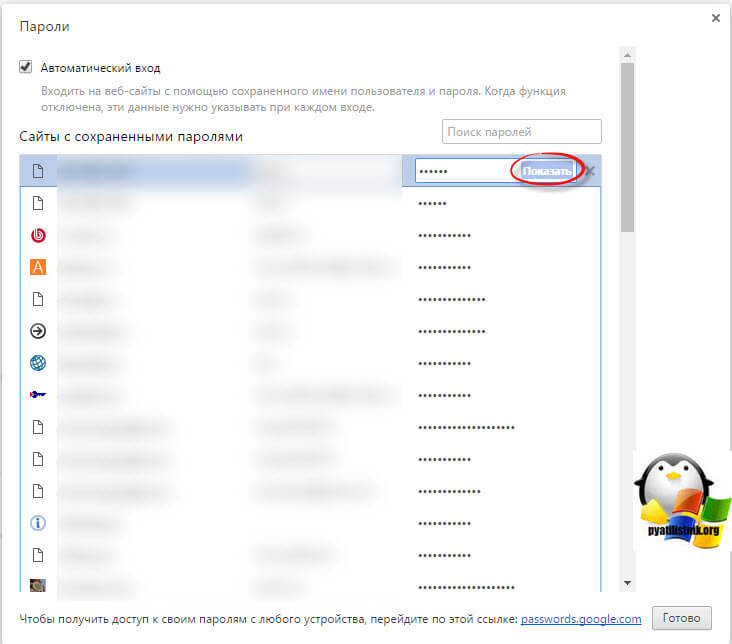Open the passwords.google.com link

(580, 619)
